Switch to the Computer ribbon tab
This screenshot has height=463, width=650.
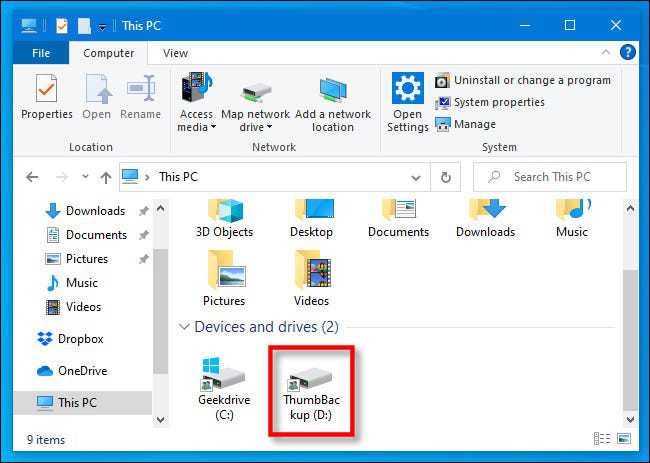coord(108,53)
